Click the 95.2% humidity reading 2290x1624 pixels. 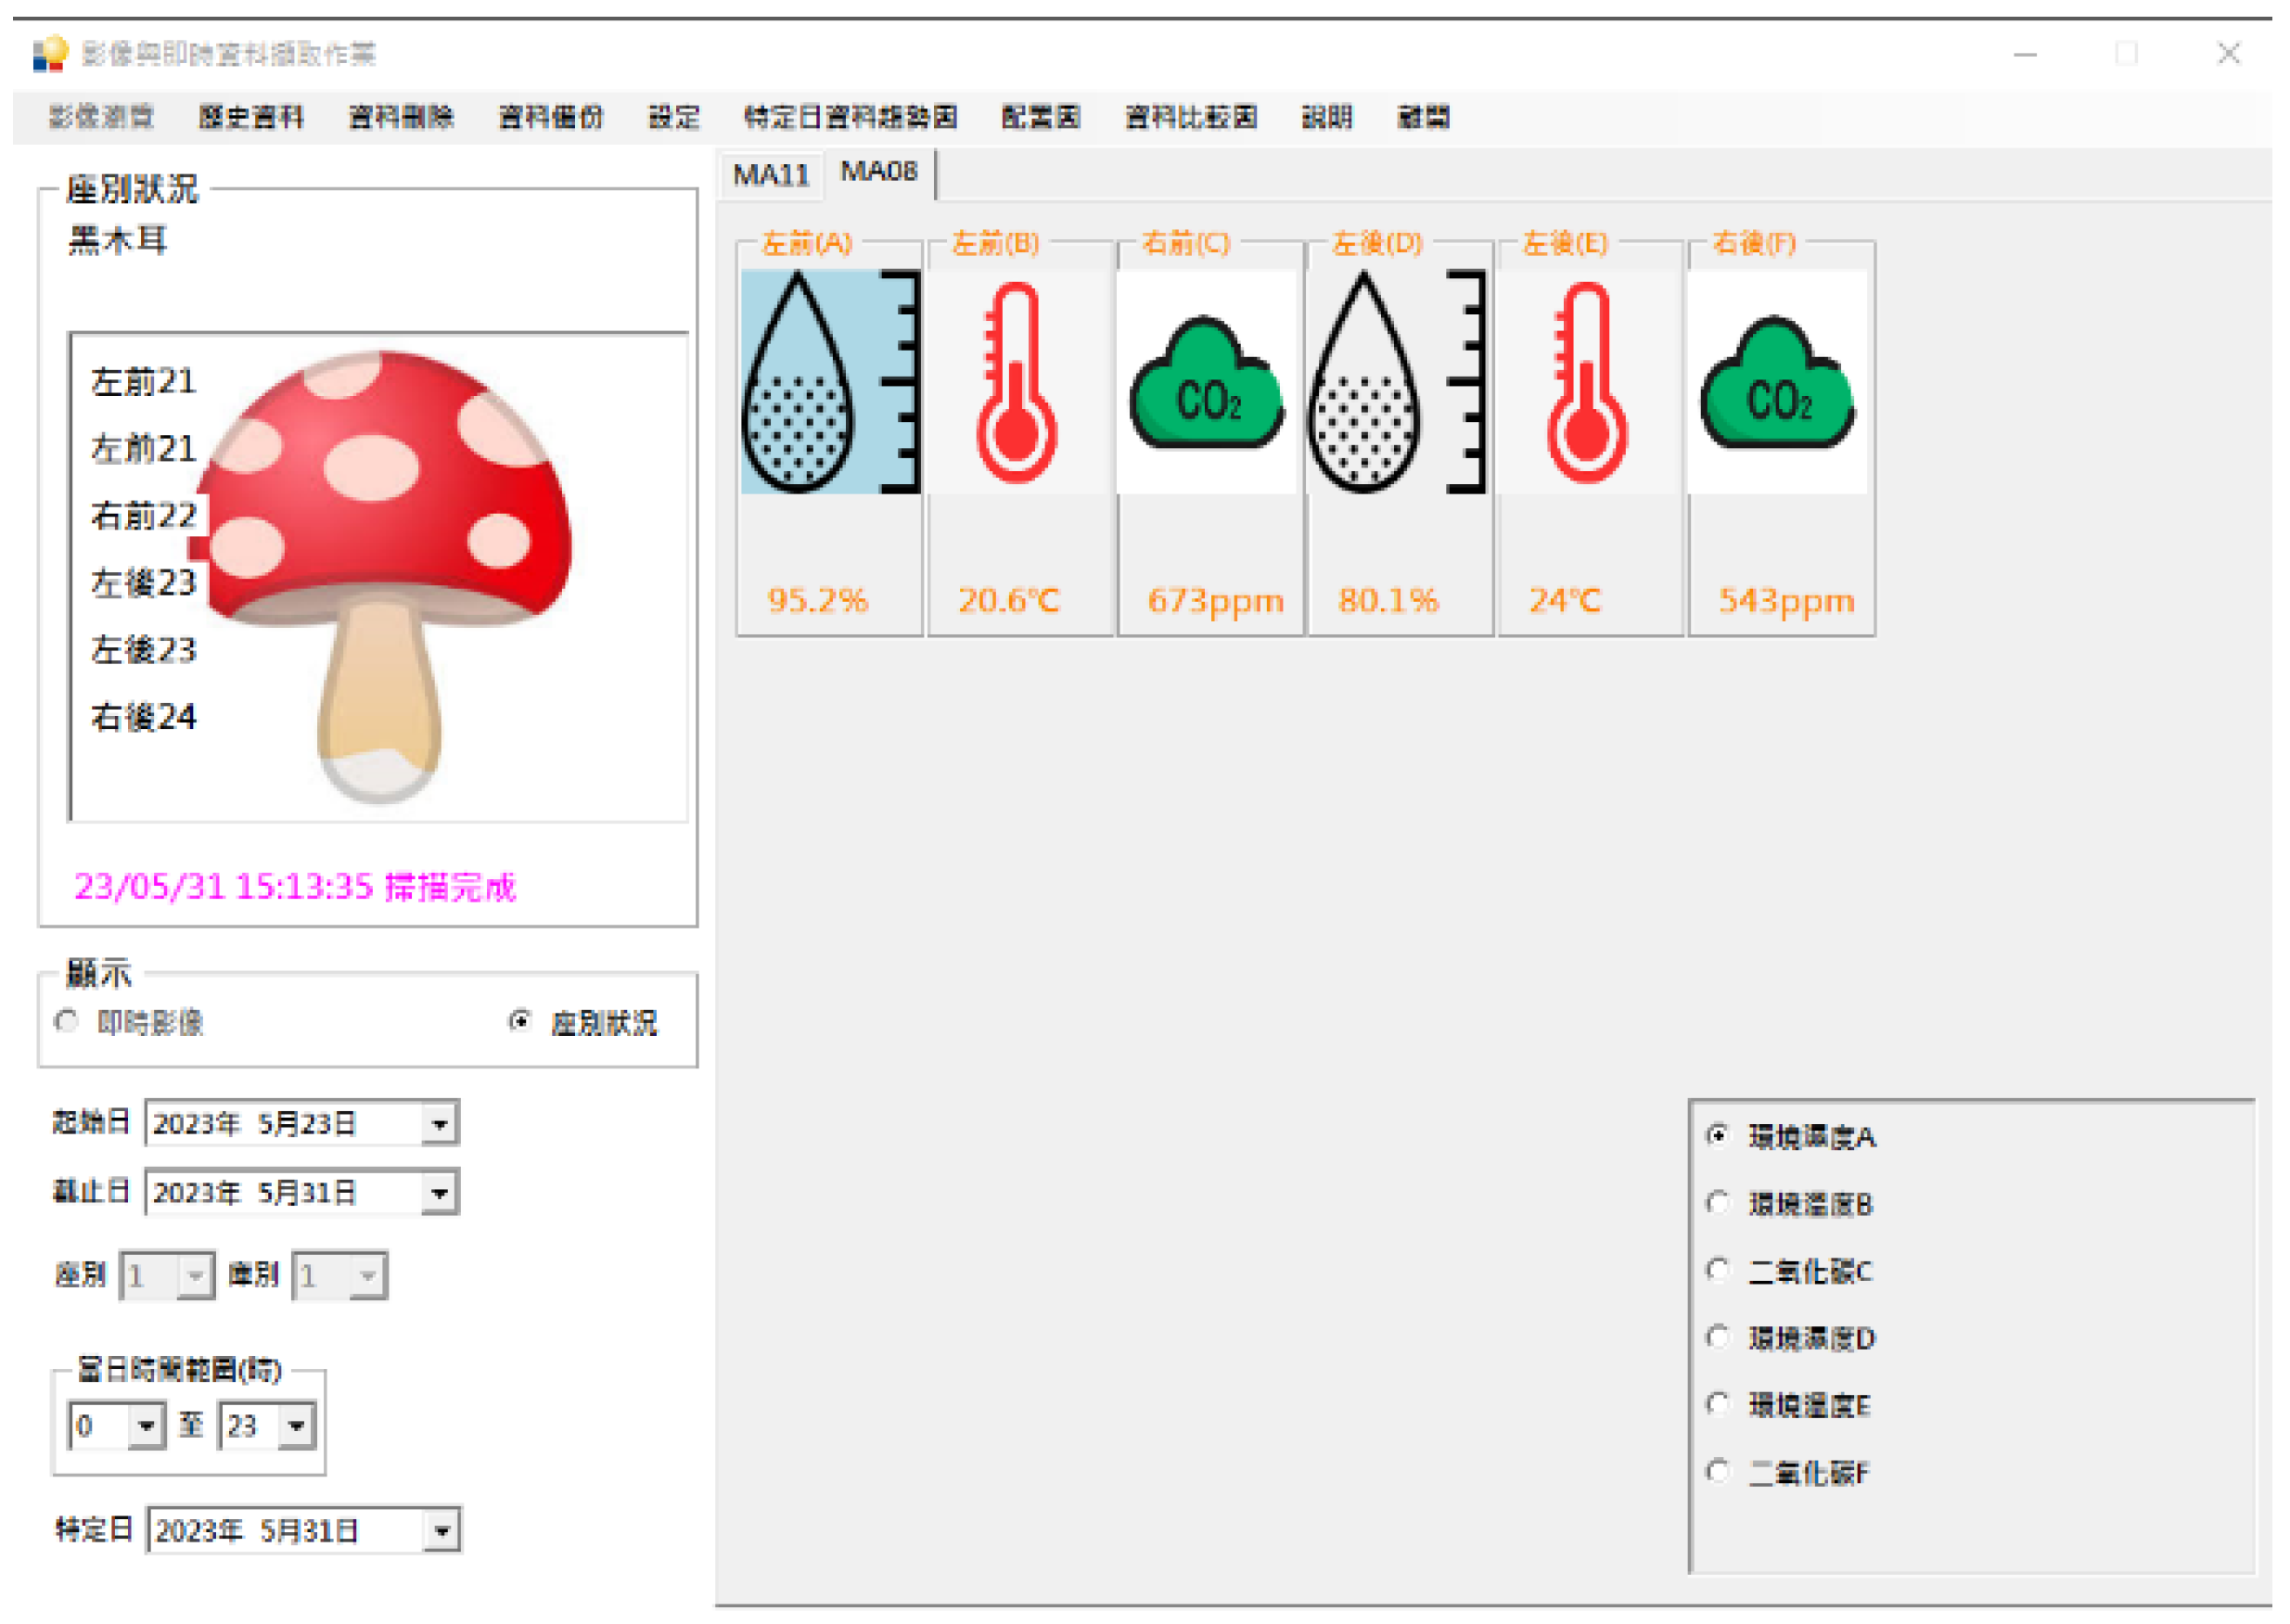pos(817,600)
